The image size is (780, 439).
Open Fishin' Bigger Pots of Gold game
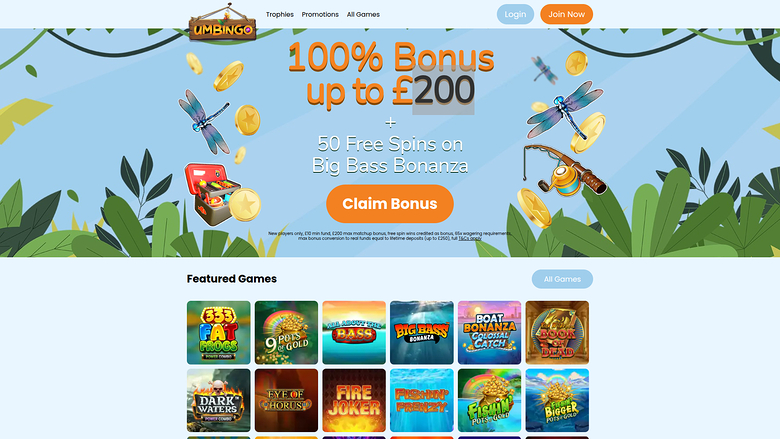click(x=557, y=400)
